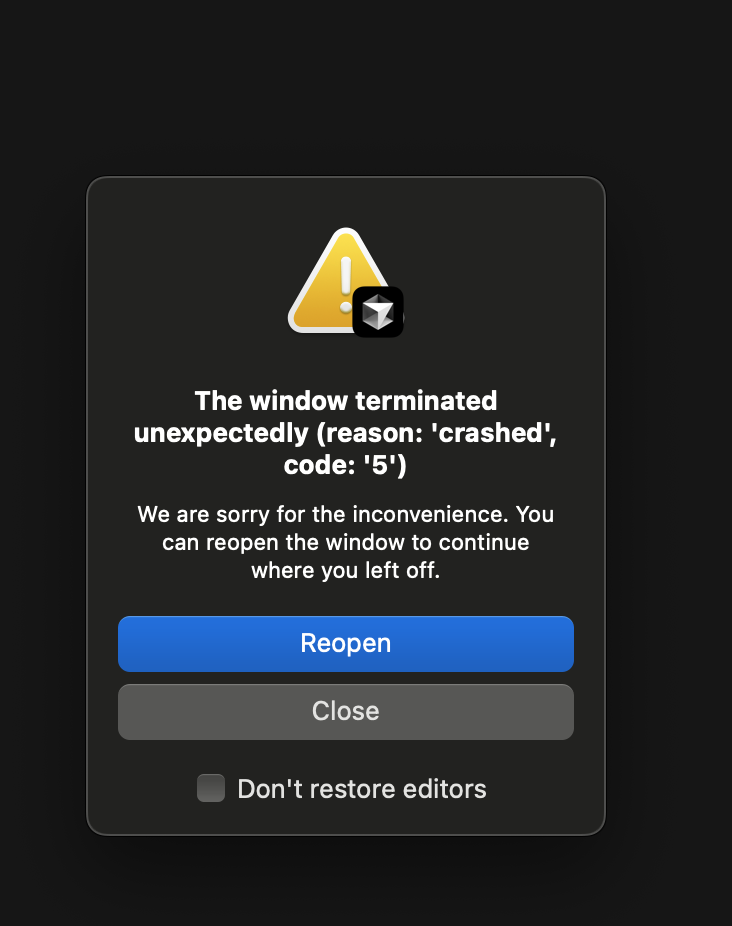Click the Cursor cube app badge icon
This screenshot has height=926, width=732.
click(x=378, y=312)
